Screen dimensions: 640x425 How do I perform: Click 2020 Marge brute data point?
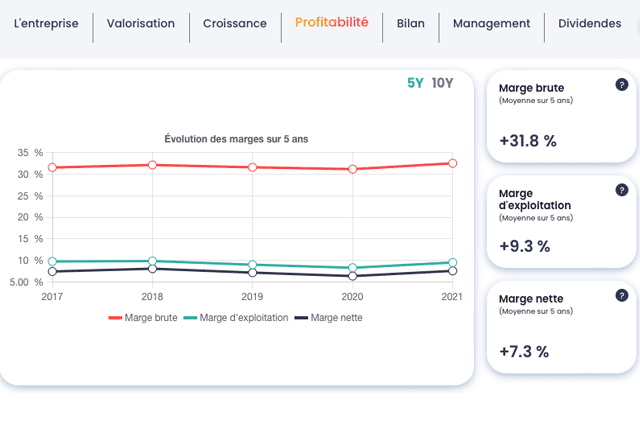tap(353, 169)
